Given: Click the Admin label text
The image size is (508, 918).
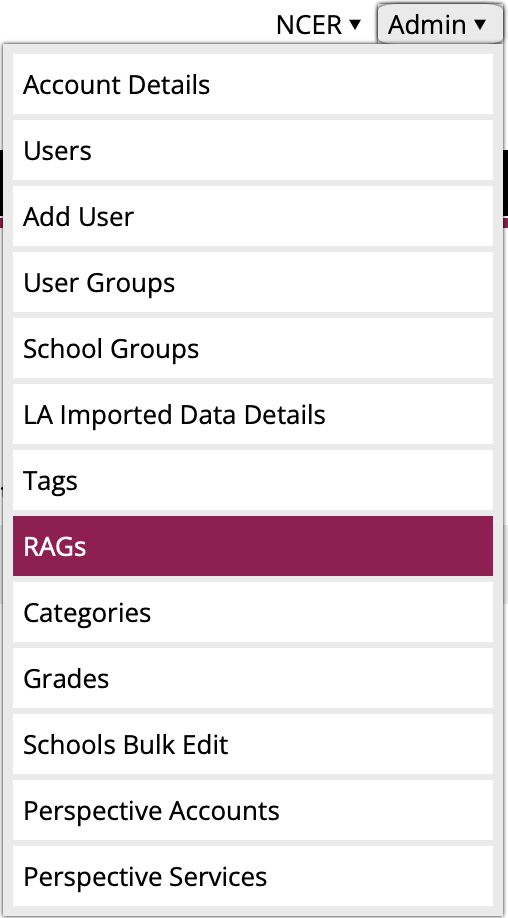Looking at the screenshot, I should tap(427, 25).
